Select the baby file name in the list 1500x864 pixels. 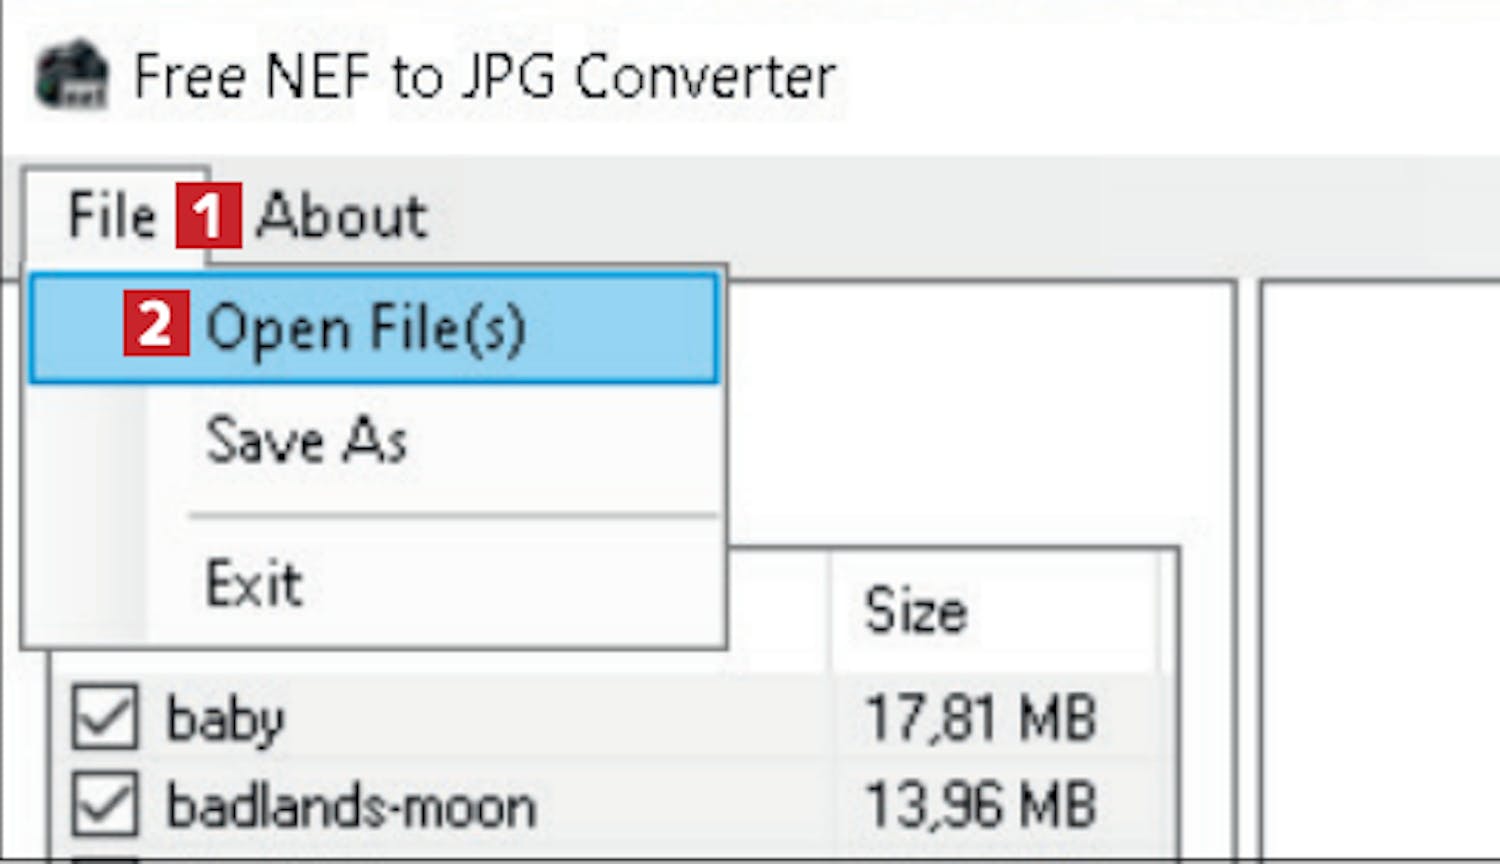(225, 719)
